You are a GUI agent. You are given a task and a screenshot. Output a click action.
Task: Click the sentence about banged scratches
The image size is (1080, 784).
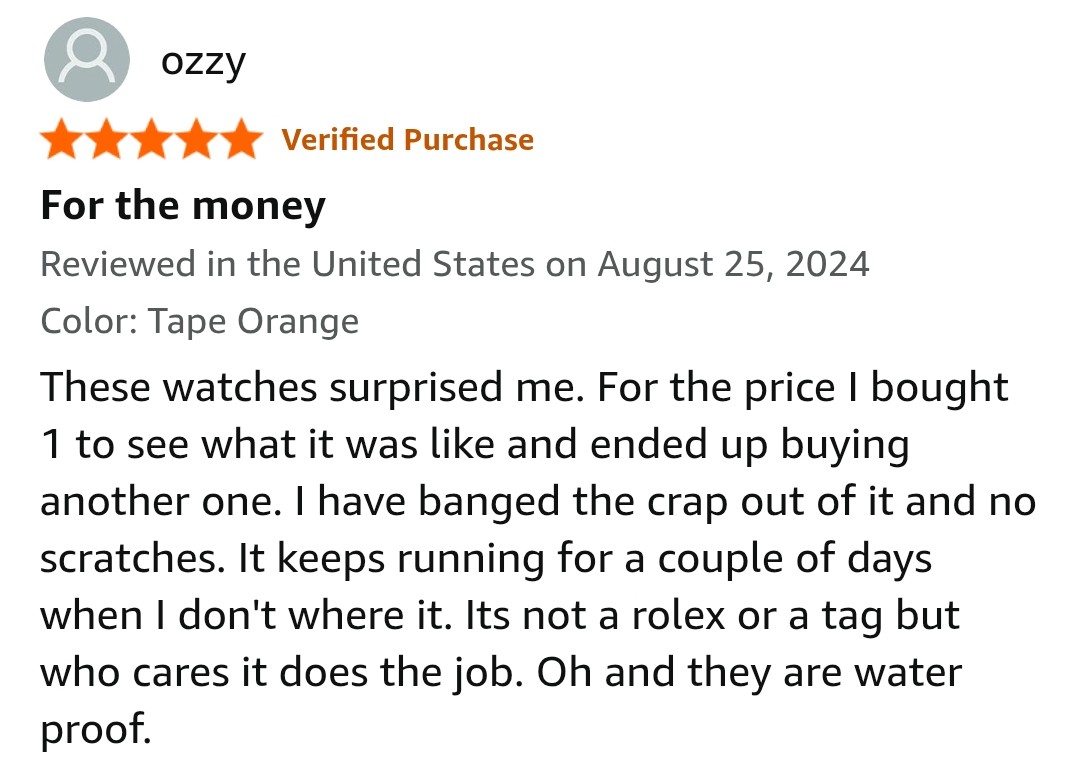coord(538,529)
